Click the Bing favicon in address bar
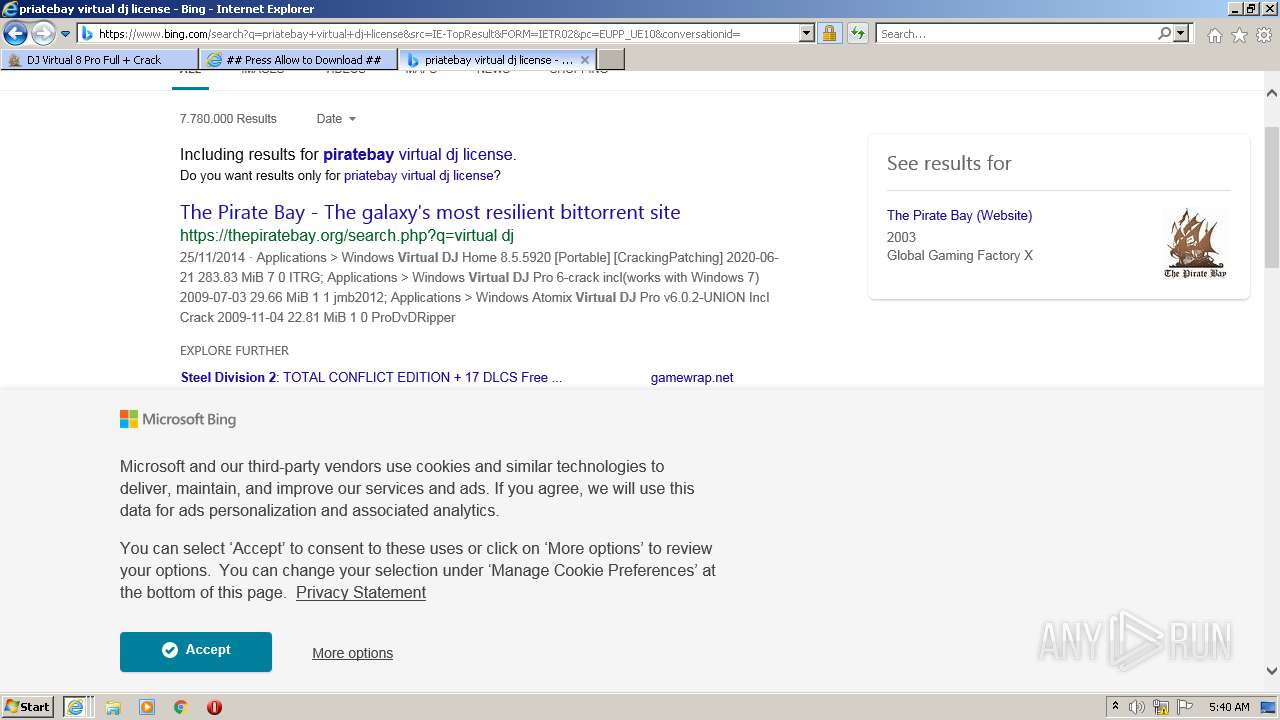 coord(87,34)
